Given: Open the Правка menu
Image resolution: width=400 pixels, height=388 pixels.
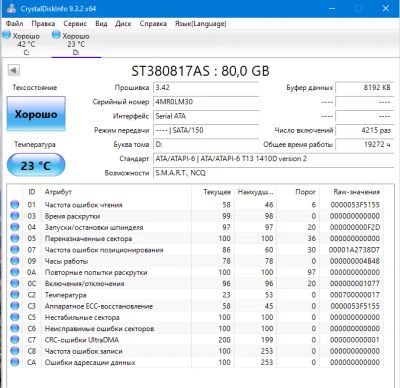Looking at the screenshot, I should pyautogui.click(x=43, y=24).
